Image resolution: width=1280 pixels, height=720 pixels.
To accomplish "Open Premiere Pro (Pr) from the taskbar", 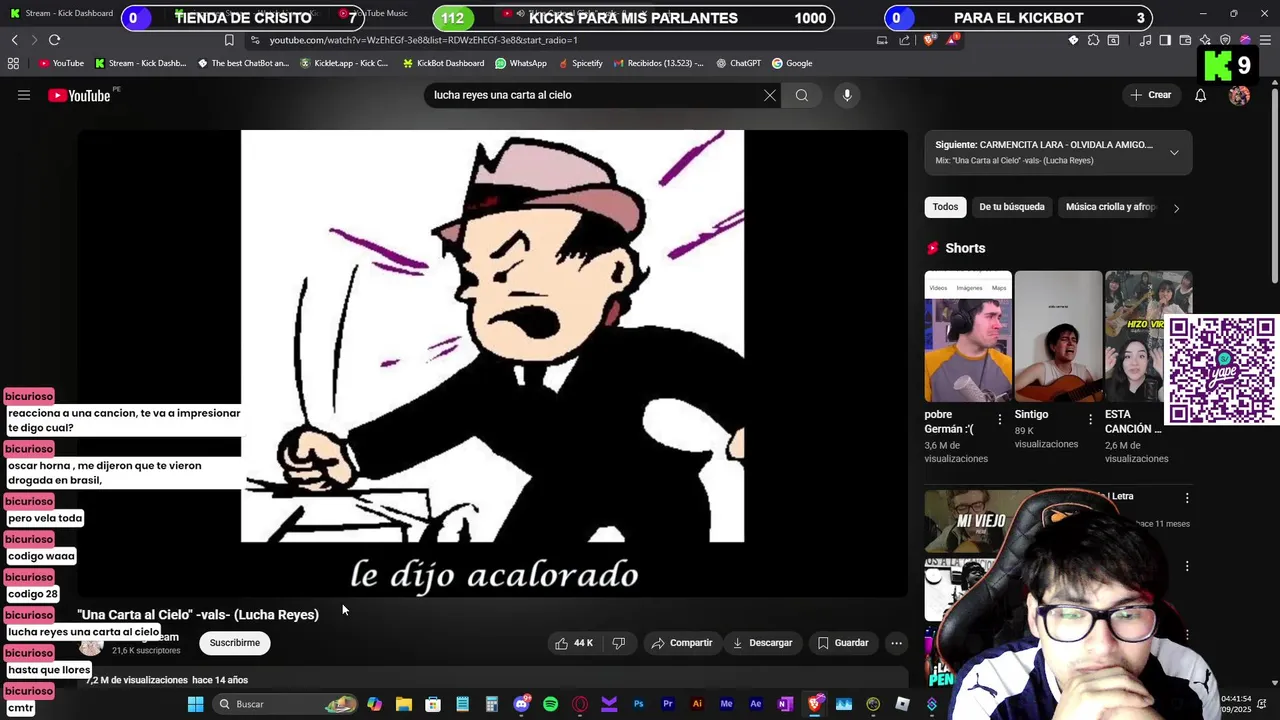I will pos(668,704).
